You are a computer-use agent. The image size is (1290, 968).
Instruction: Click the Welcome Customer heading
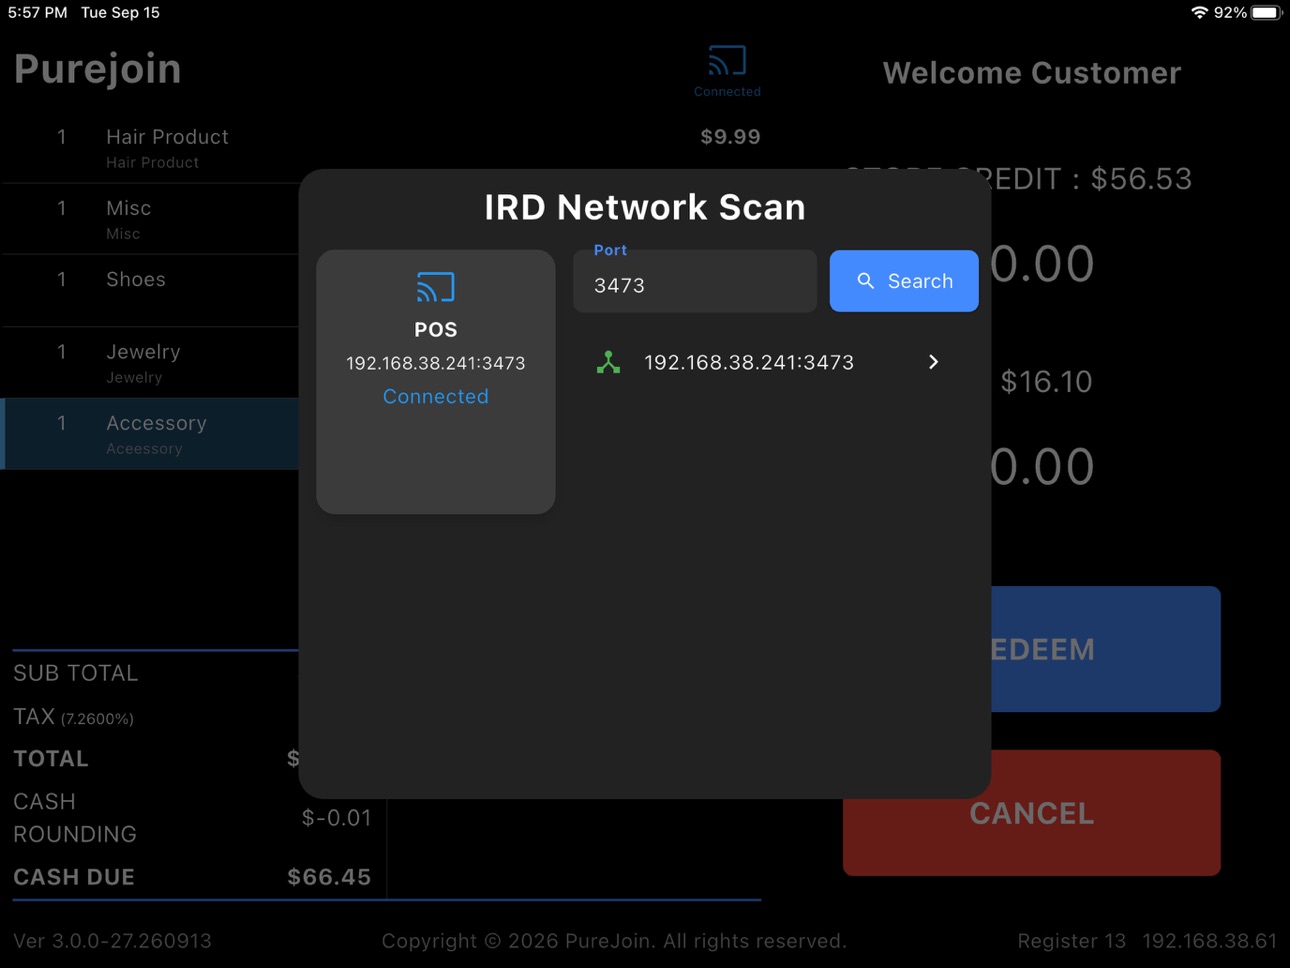[x=1031, y=73]
